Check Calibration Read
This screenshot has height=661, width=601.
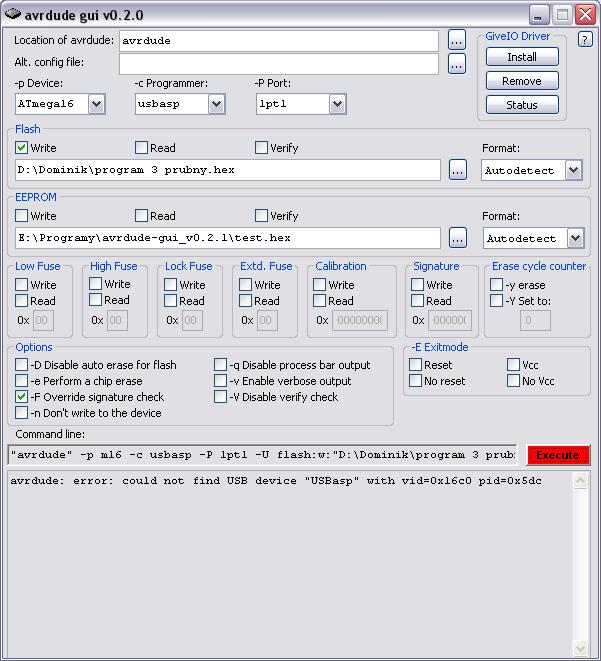pyautogui.click(x=319, y=301)
